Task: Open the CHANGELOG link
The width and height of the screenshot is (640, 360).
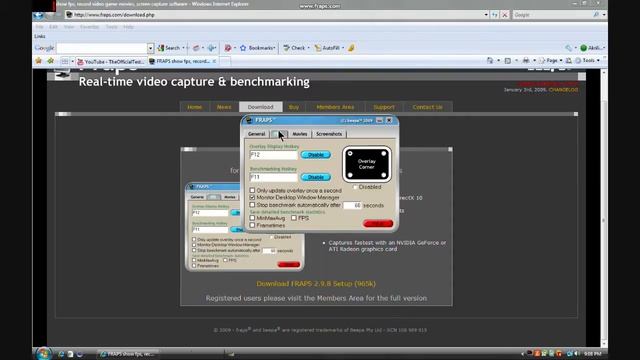Action: point(563,90)
